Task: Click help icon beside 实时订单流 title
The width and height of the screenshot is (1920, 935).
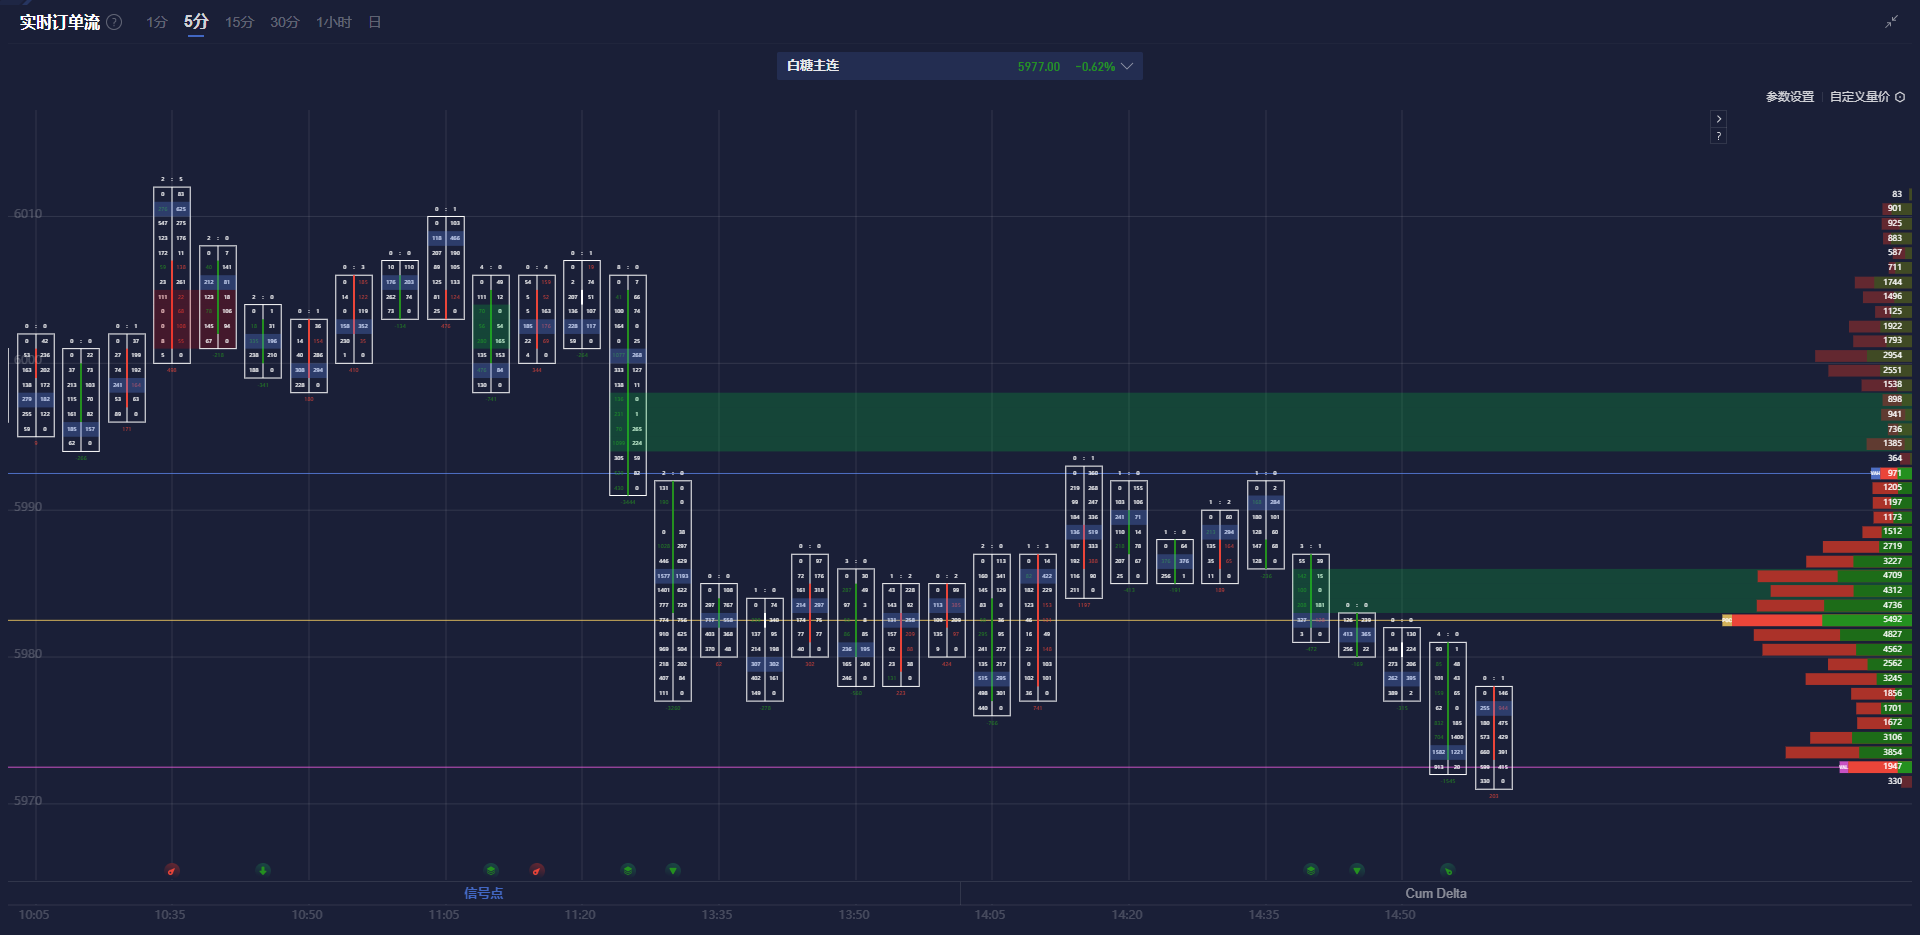Action: point(115,22)
